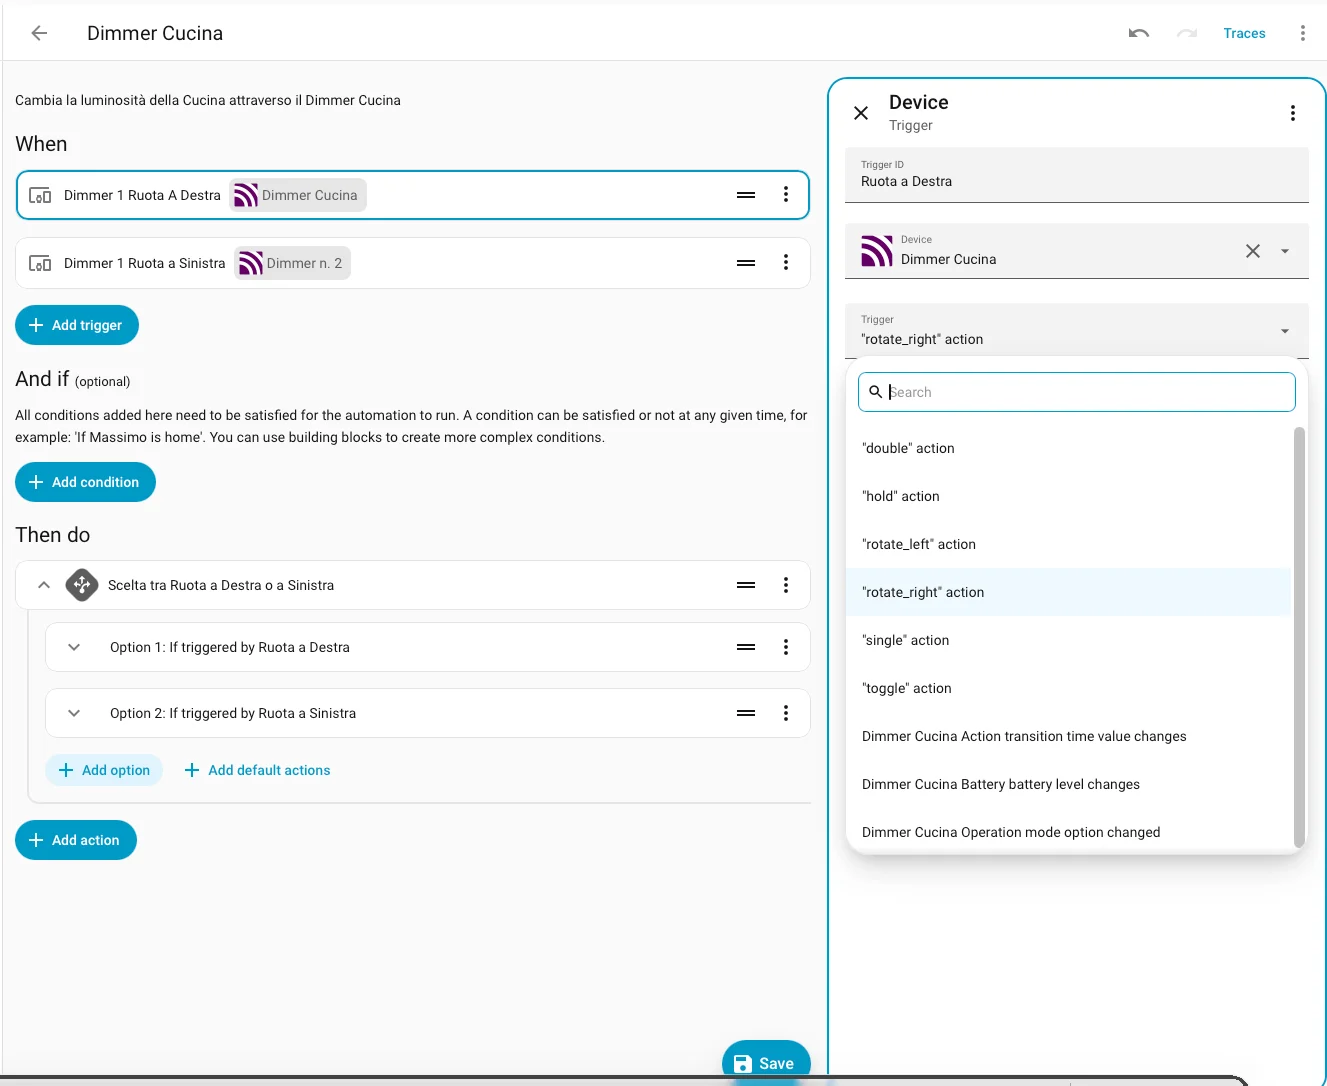Image resolution: width=1327 pixels, height=1086 pixels.
Task: Click the Dimmer n. 2 device chip
Action: 292,263
